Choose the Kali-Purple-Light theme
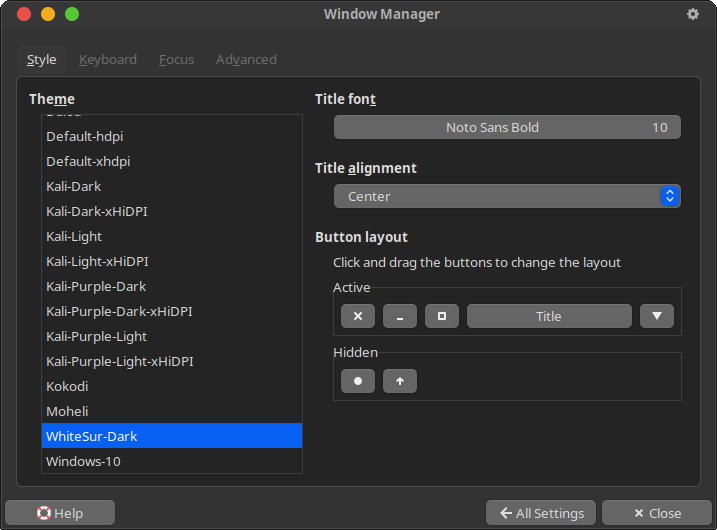This screenshot has height=530, width=717. point(172,336)
